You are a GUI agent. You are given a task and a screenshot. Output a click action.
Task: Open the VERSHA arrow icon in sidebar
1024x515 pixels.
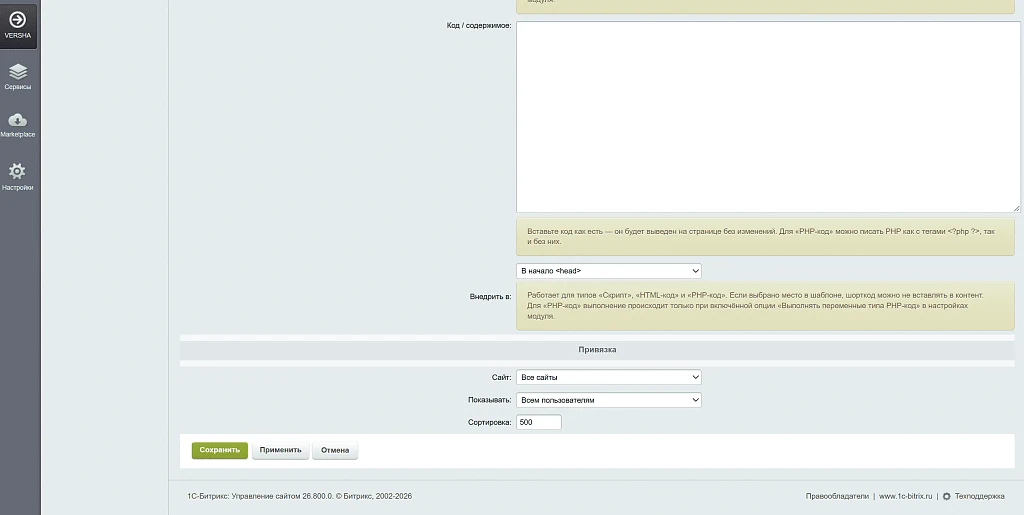point(18,19)
